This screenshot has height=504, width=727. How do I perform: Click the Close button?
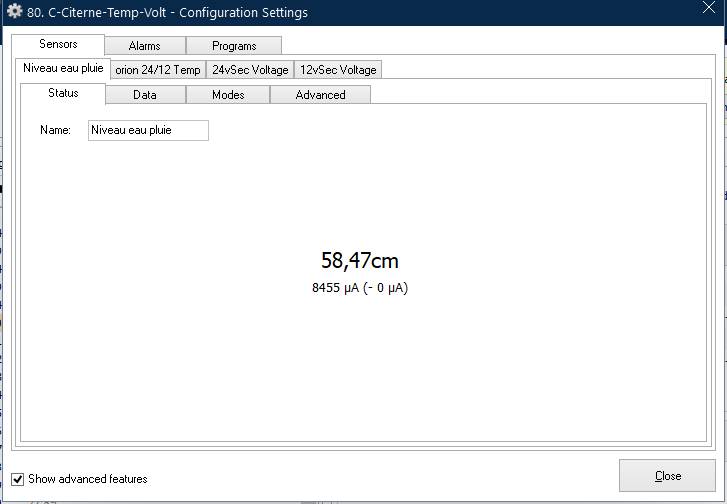coord(667,476)
